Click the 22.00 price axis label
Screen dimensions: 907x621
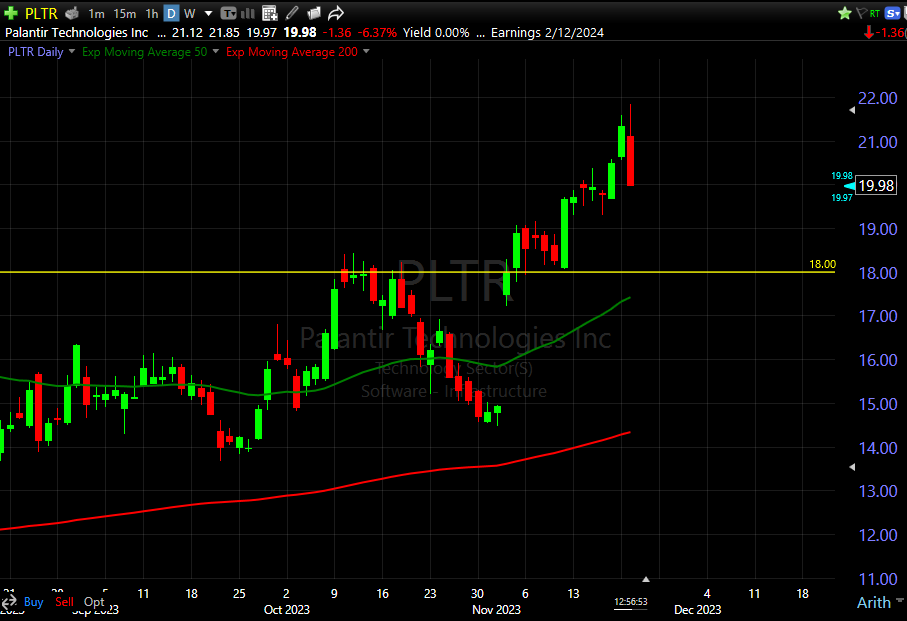877,98
